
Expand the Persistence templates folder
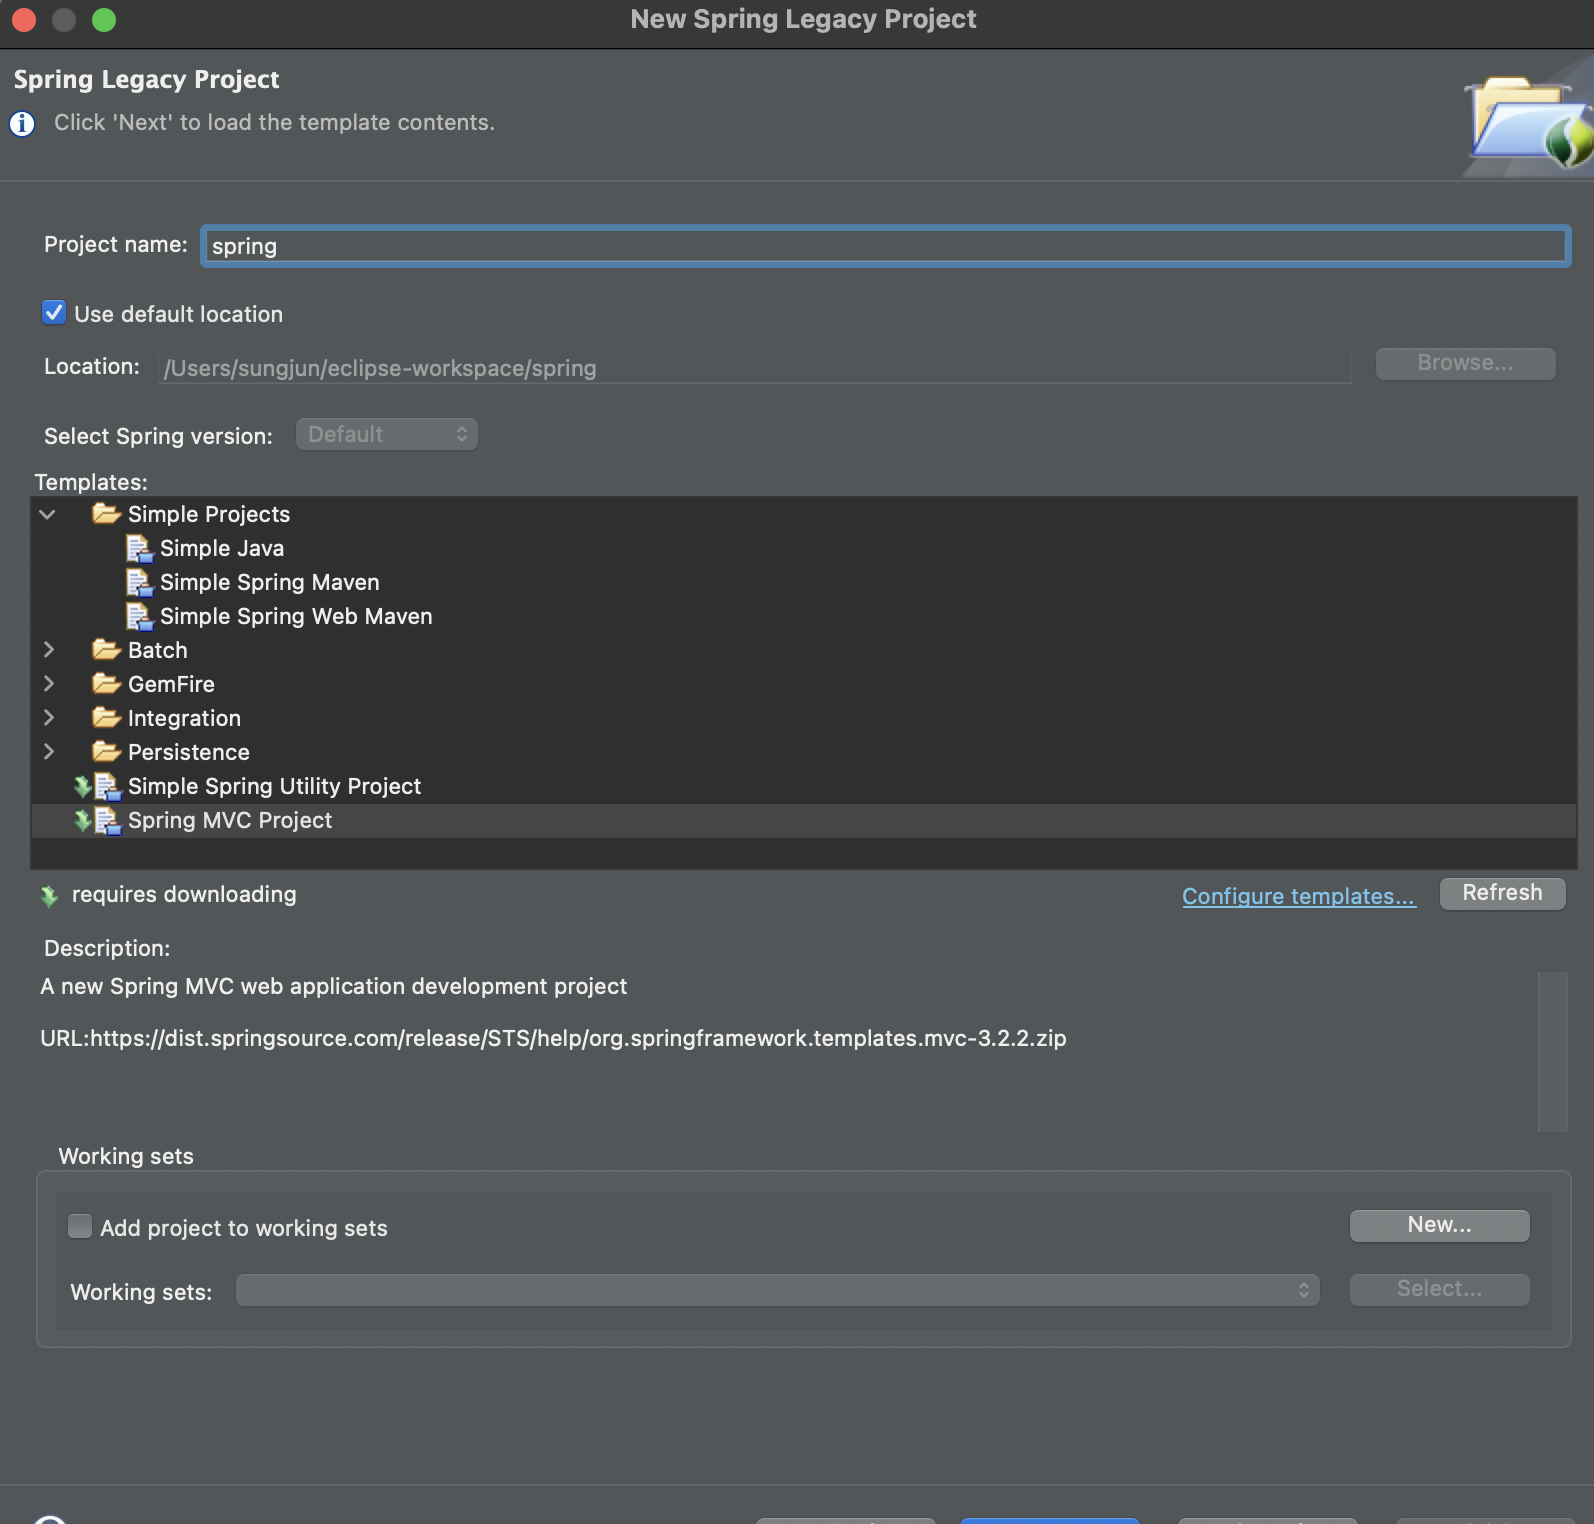tap(48, 752)
